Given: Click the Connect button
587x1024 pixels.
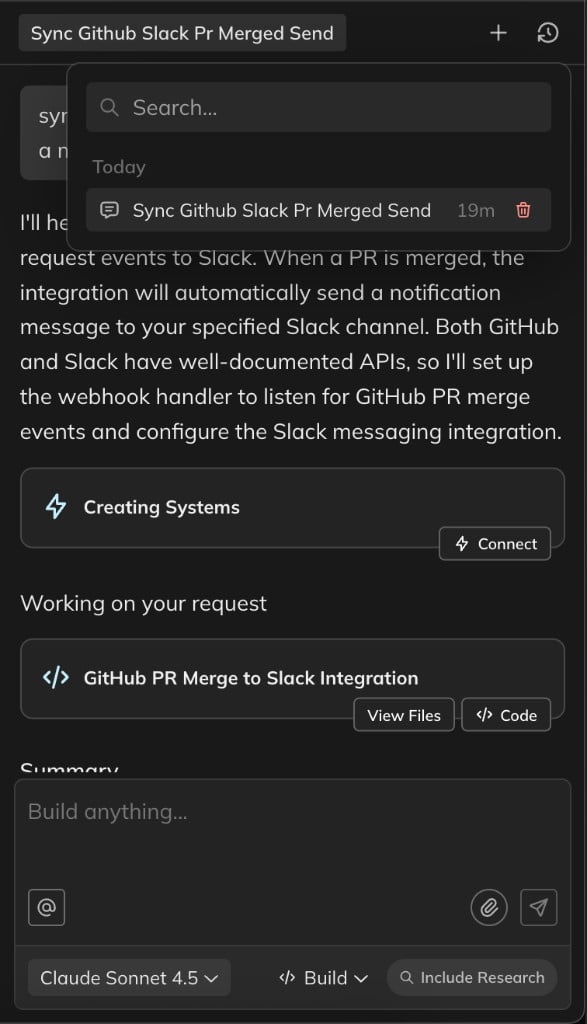Looking at the screenshot, I should coord(495,543).
